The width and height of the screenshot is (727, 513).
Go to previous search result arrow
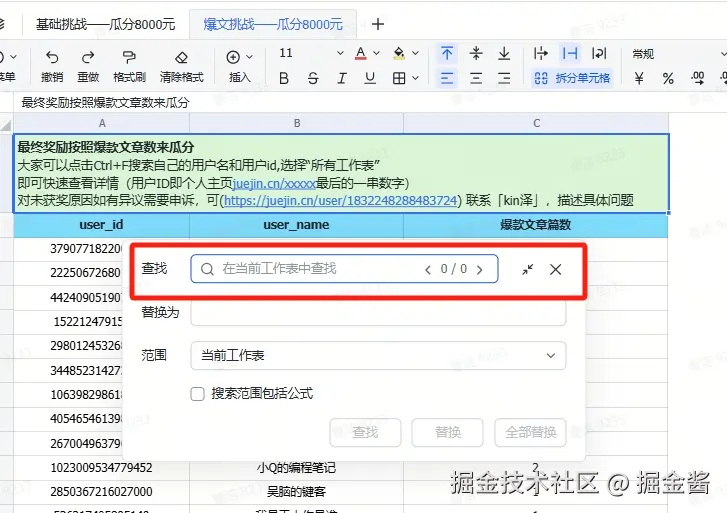[428, 269]
